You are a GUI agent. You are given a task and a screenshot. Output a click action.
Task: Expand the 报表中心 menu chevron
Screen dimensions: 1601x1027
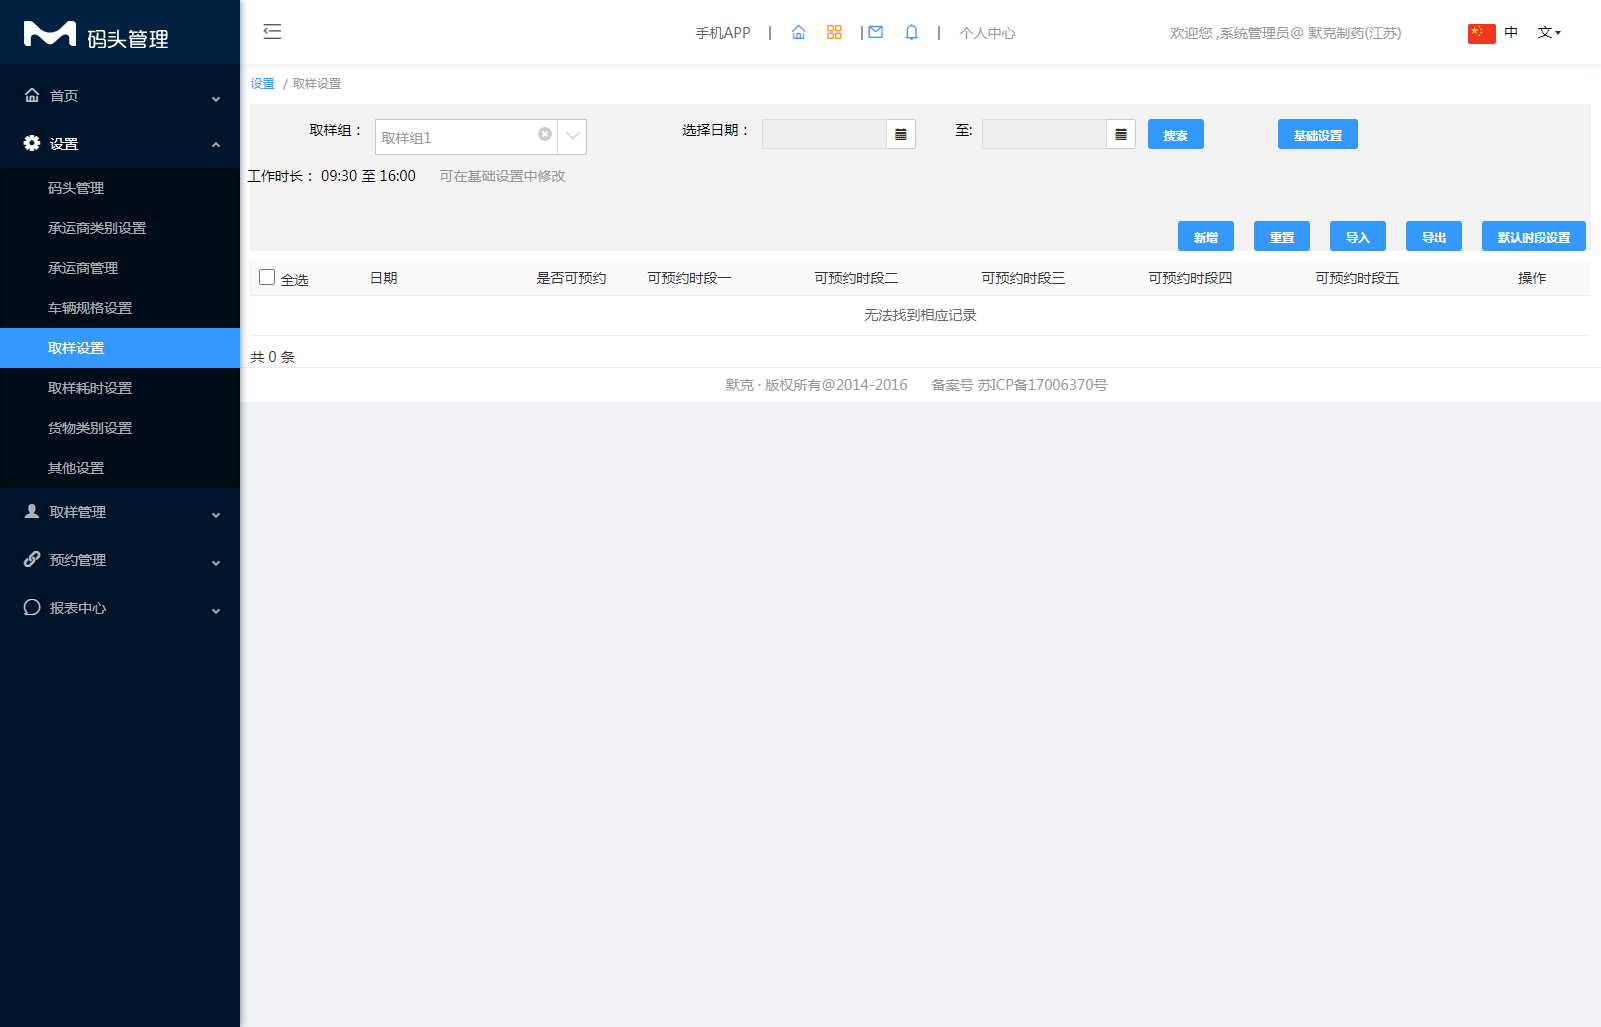tap(216, 611)
